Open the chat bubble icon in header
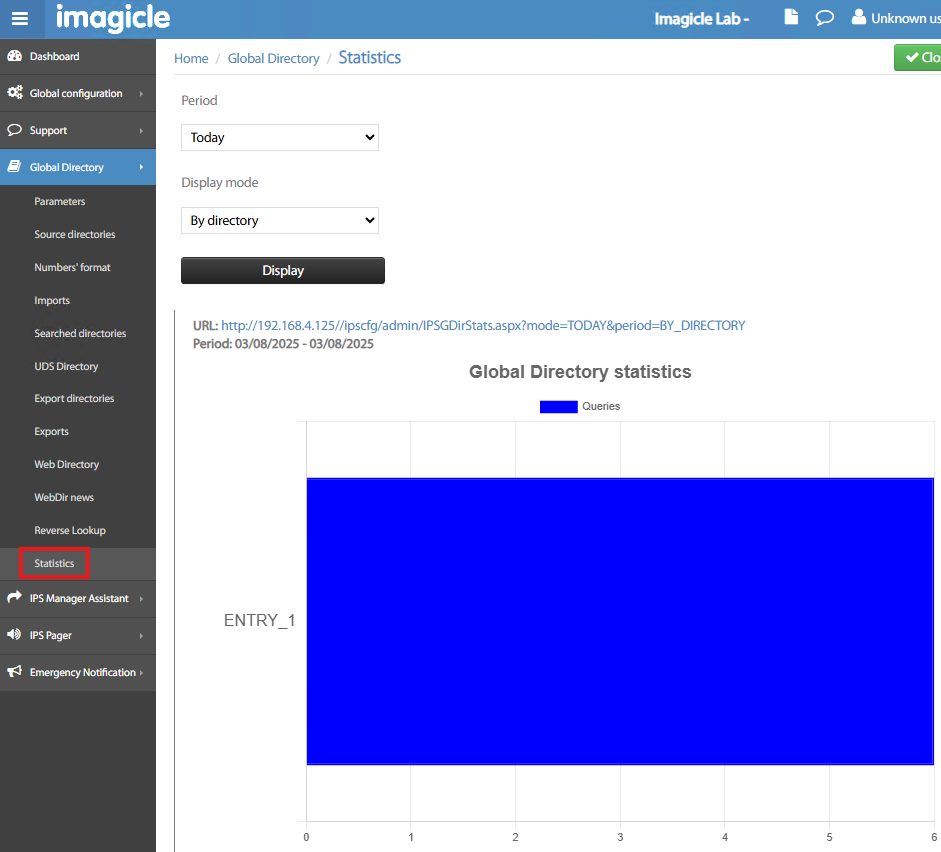Image resolution: width=941 pixels, height=852 pixels. [x=824, y=18]
